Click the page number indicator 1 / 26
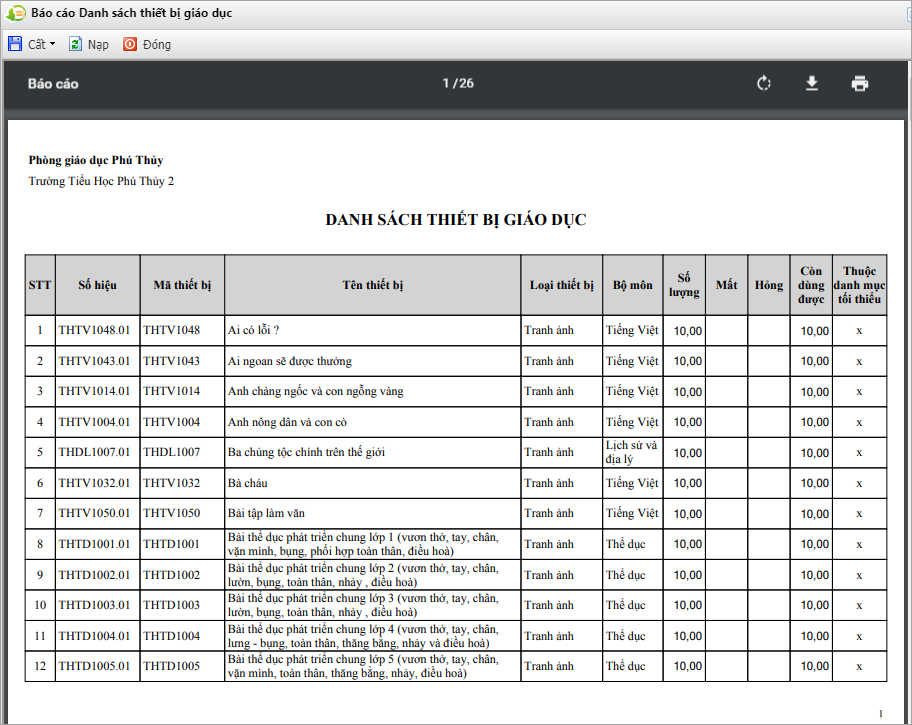 click(x=458, y=83)
